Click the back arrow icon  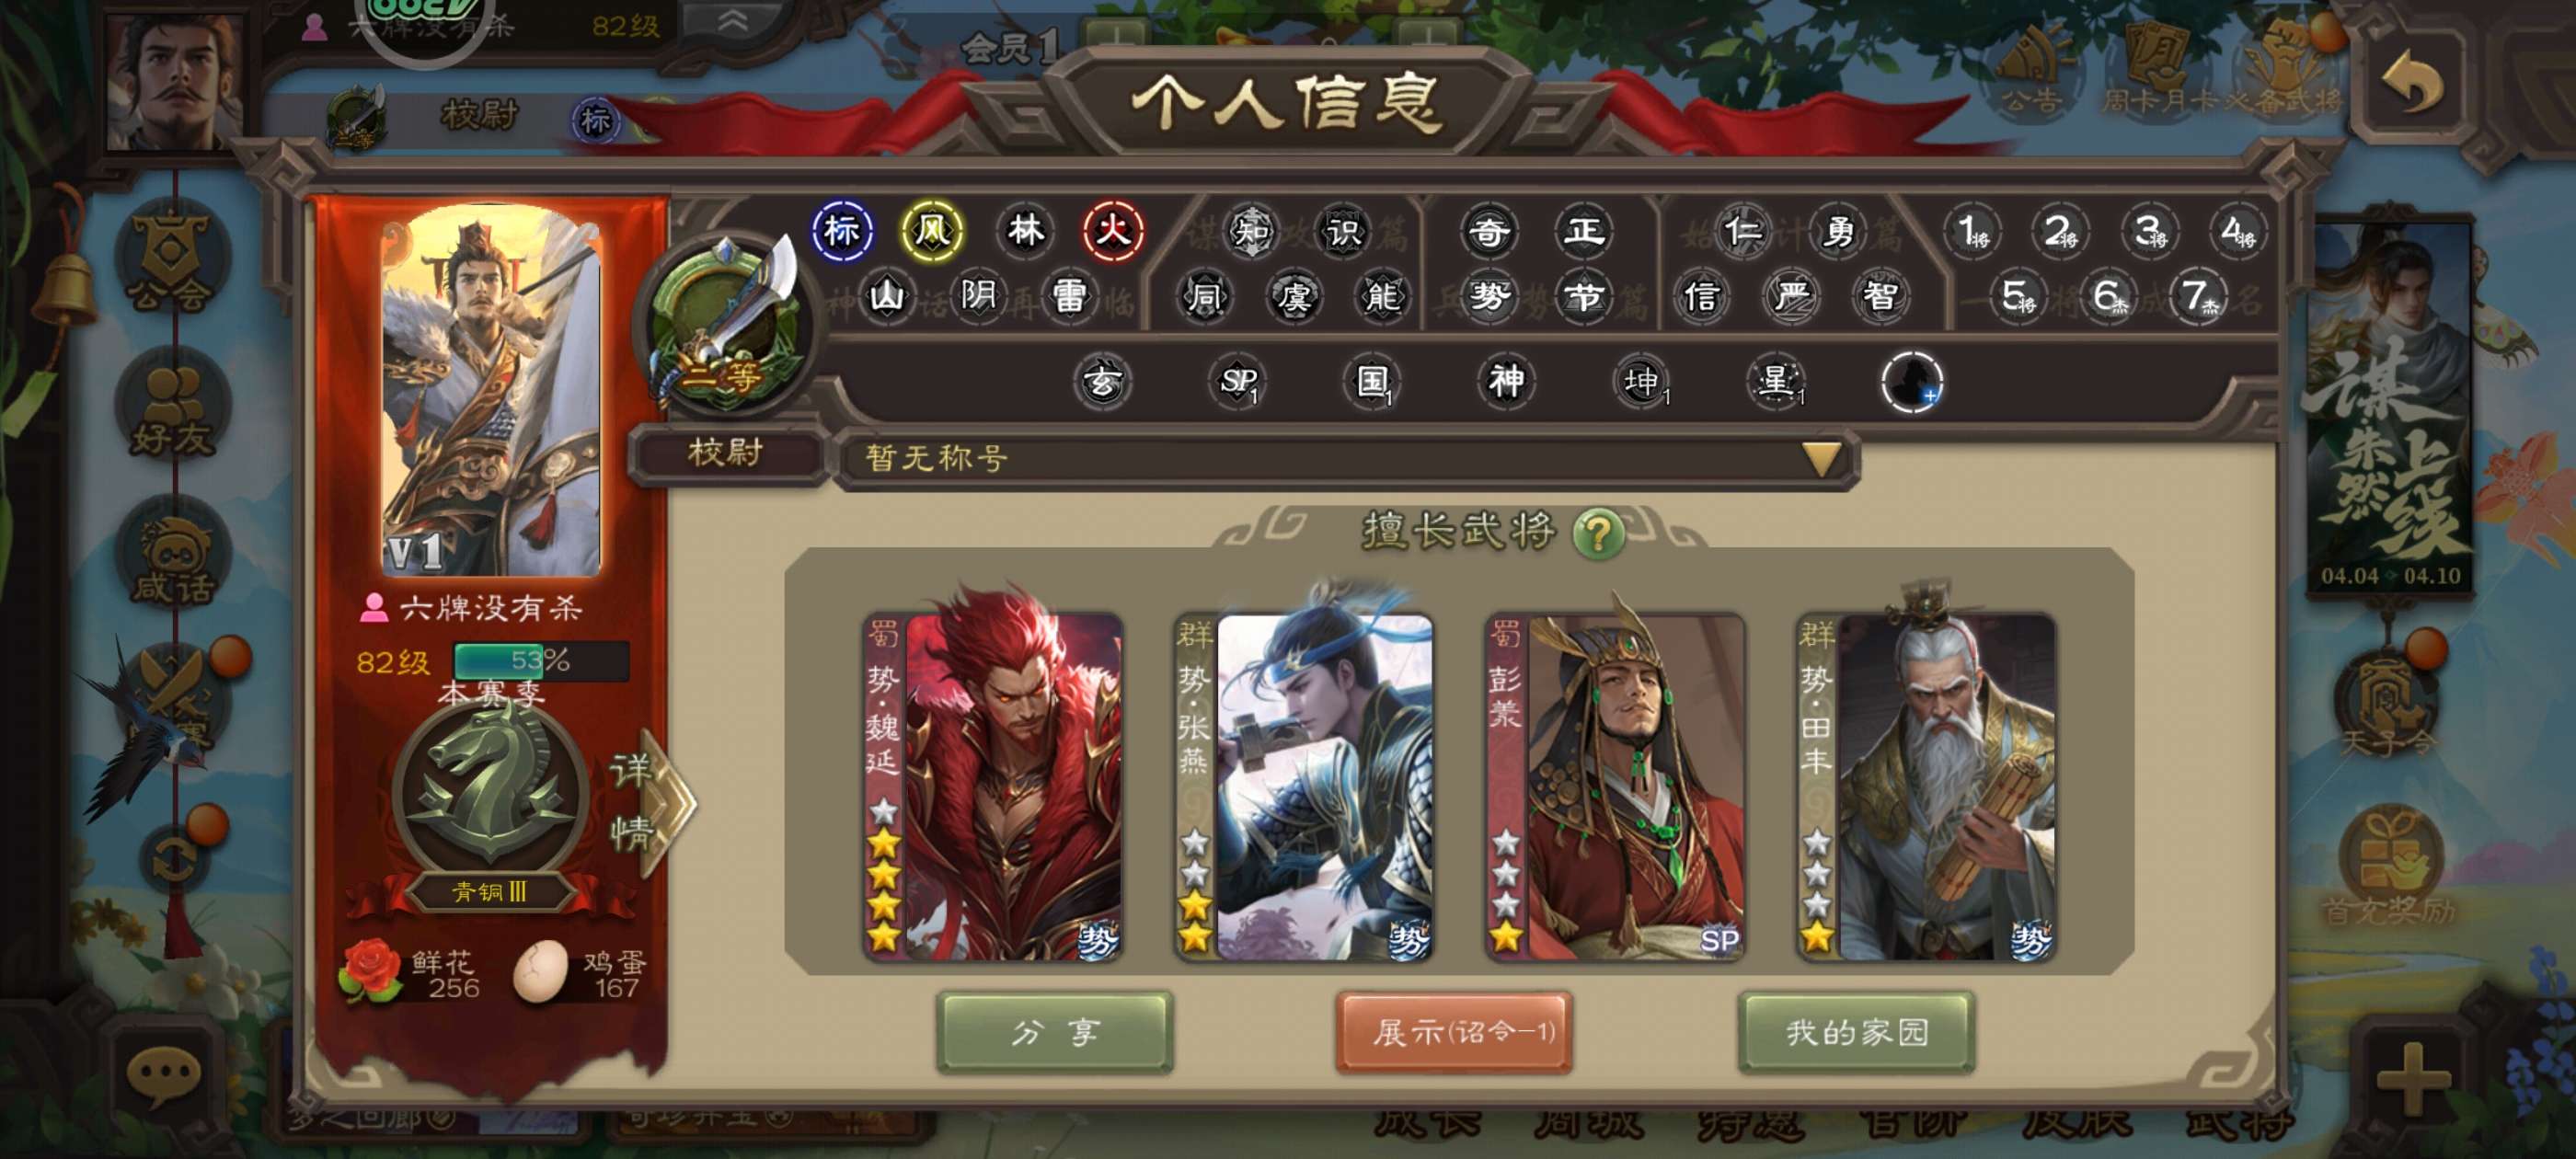click(2410, 82)
